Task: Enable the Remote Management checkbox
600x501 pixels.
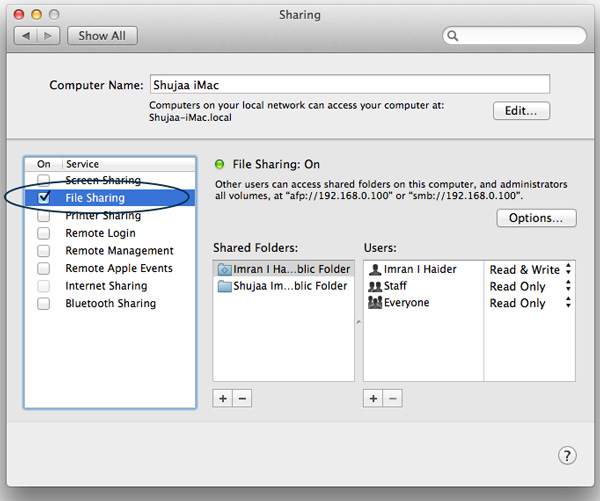Action: 44,251
